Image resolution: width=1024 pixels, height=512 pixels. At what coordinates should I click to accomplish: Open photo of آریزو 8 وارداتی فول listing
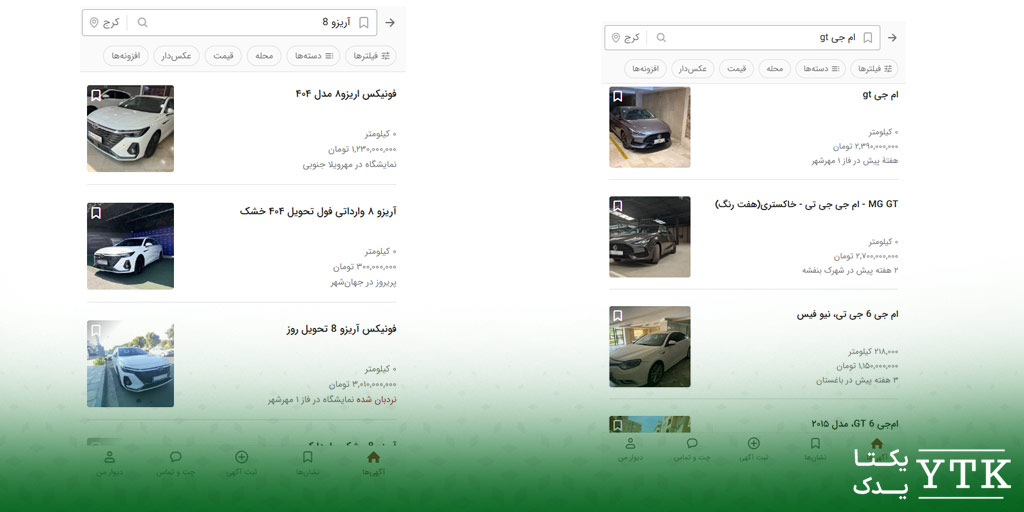[x=131, y=246]
